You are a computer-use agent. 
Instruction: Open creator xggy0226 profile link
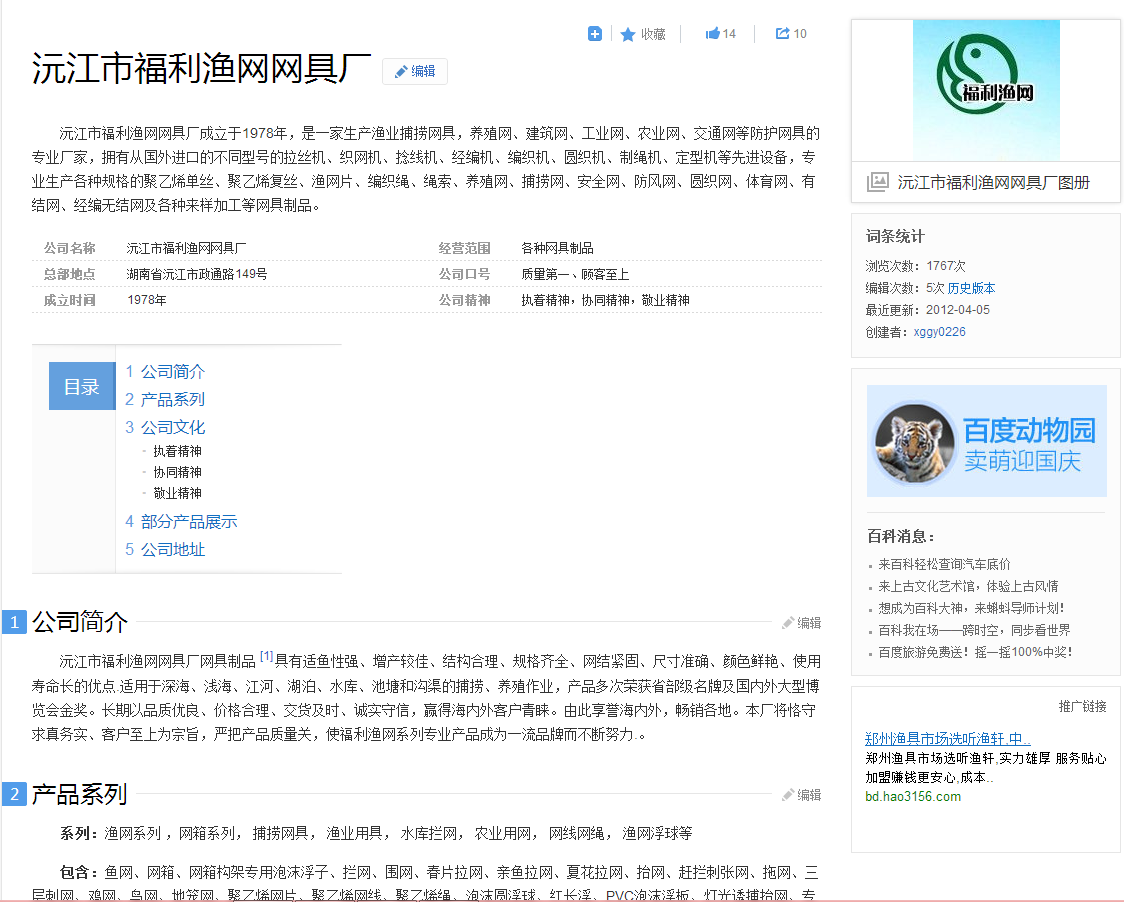(939, 332)
